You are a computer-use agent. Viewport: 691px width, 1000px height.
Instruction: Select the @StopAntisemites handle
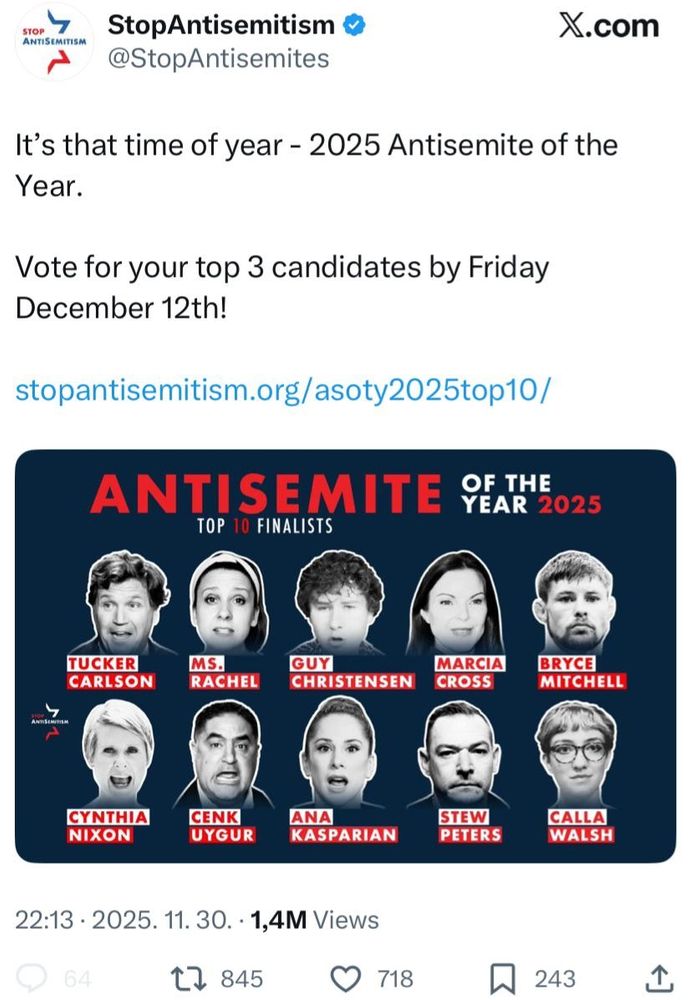(x=218, y=59)
